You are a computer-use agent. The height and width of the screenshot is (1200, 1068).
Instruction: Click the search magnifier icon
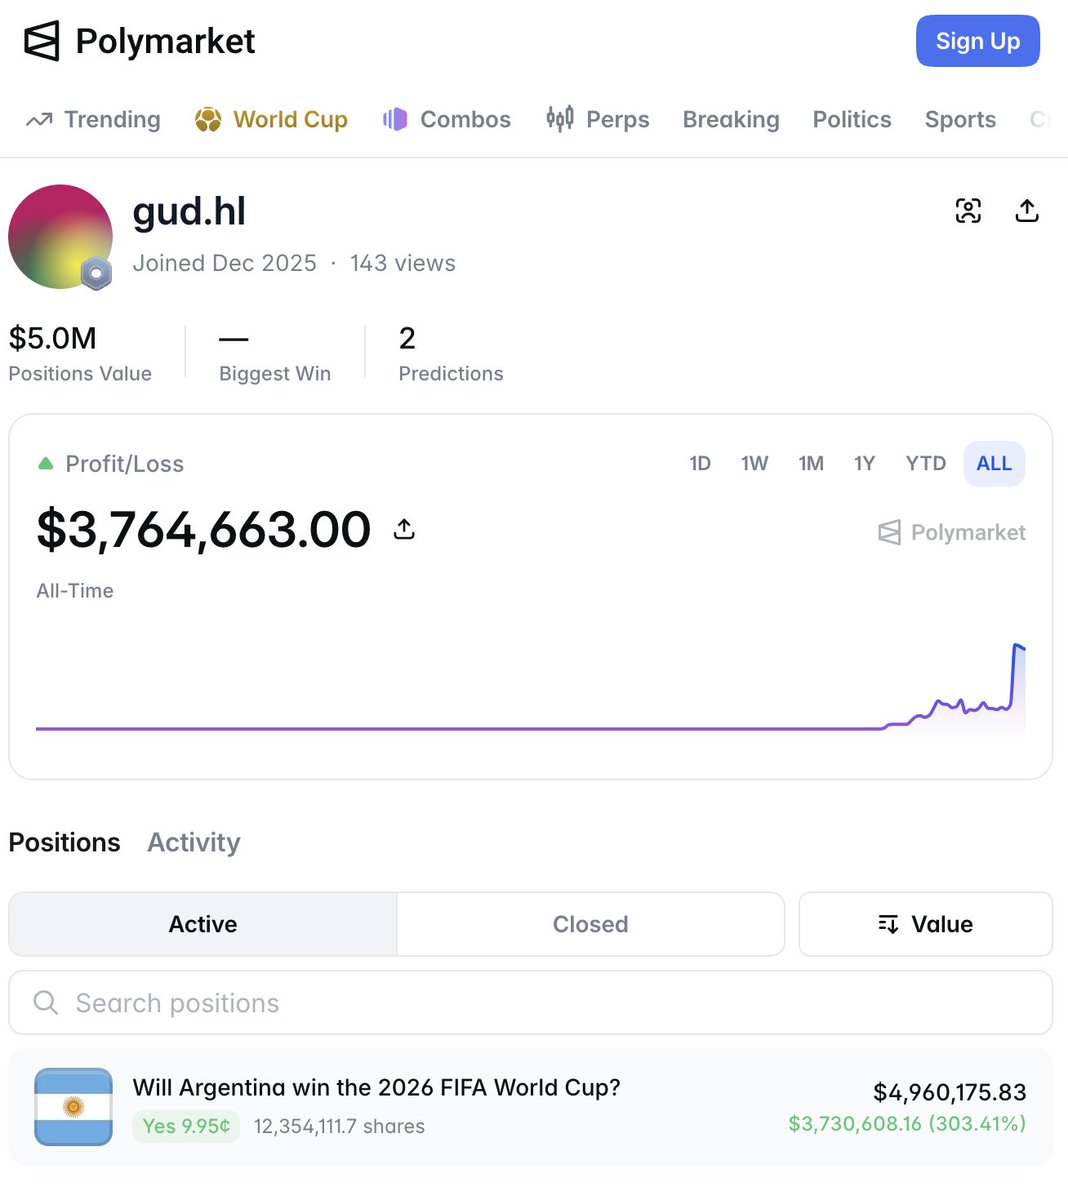pyautogui.click(x=46, y=1003)
